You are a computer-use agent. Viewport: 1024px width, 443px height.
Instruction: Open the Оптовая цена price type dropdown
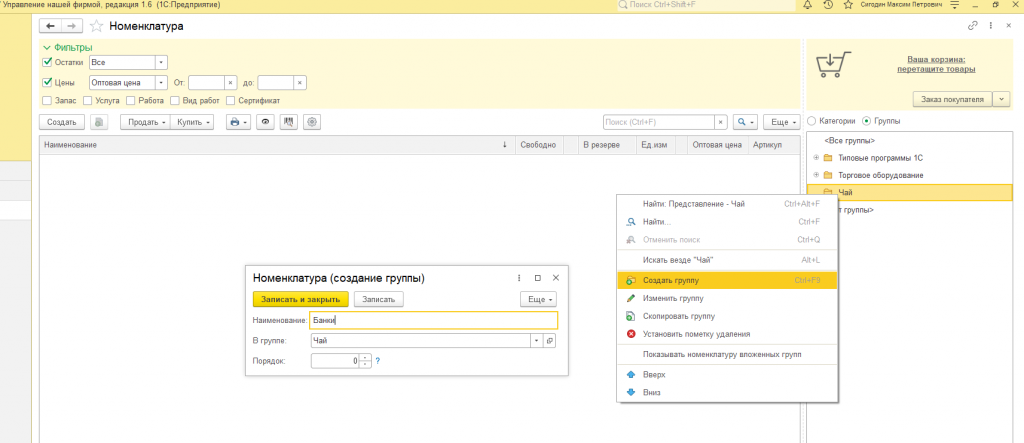tap(161, 83)
